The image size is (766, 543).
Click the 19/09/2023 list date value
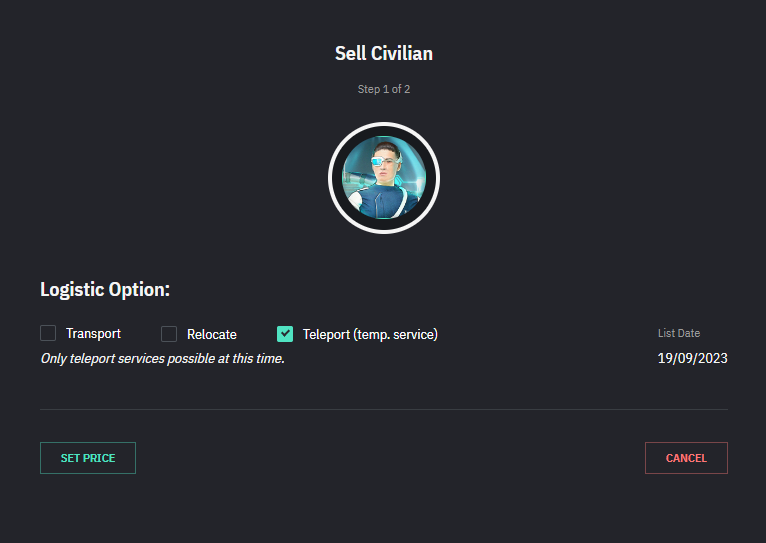[692, 358]
